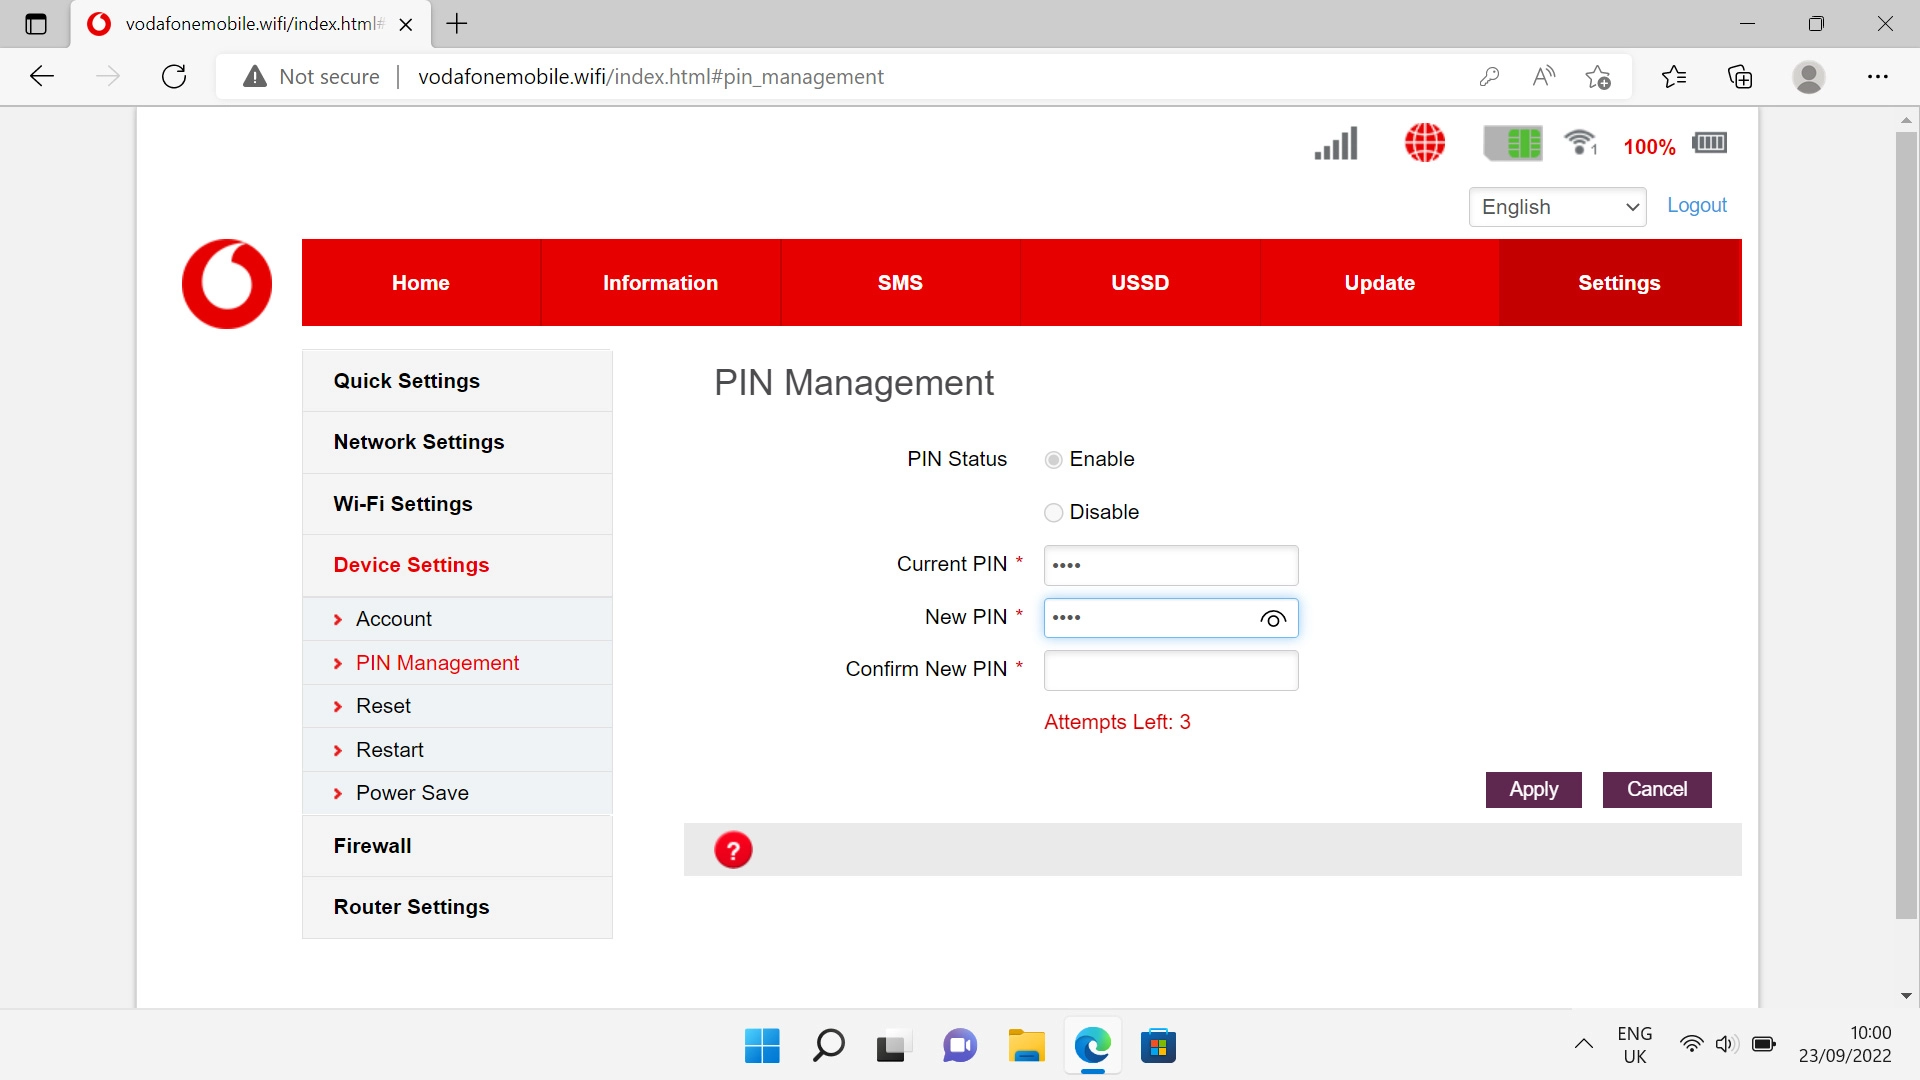The height and width of the screenshot is (1080, 1920).
Task: Reveal the New PIN with the eye icon
Action: (x=1272, y=619)
